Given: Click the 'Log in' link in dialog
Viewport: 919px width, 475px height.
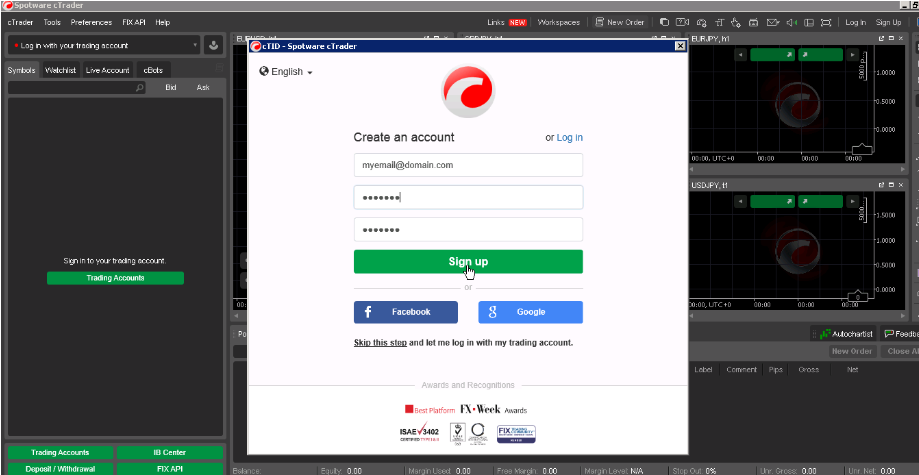Looking at the screenshot, I should (x=570, y=138).
